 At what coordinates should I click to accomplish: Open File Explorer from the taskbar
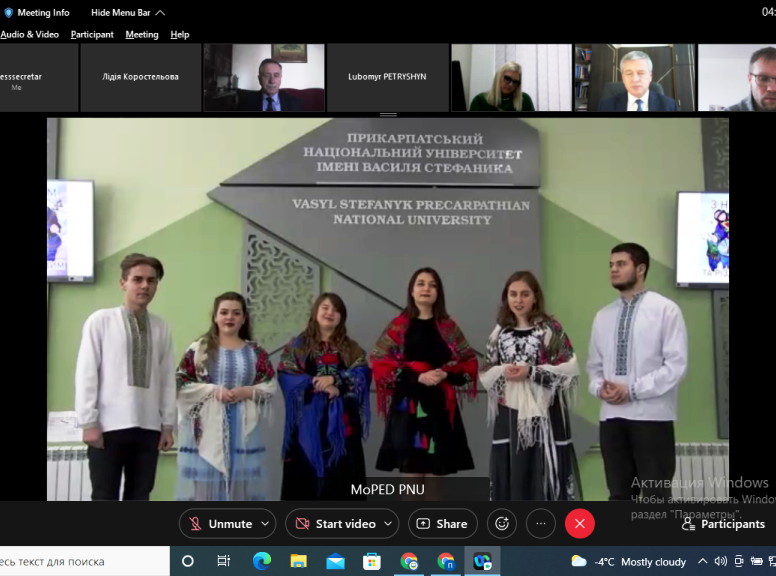point(298,562)
